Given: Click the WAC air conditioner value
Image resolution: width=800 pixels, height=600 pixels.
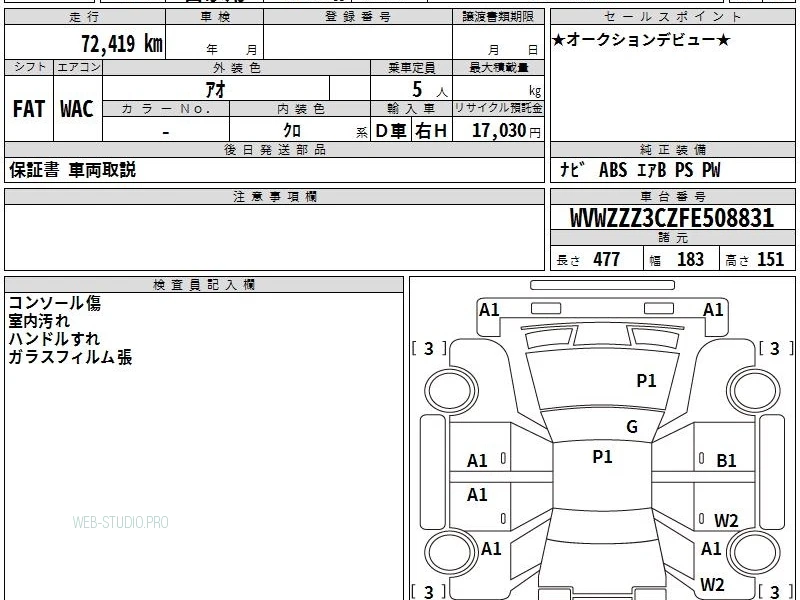Looking at the screenshot, I should [x=77, y=109].
